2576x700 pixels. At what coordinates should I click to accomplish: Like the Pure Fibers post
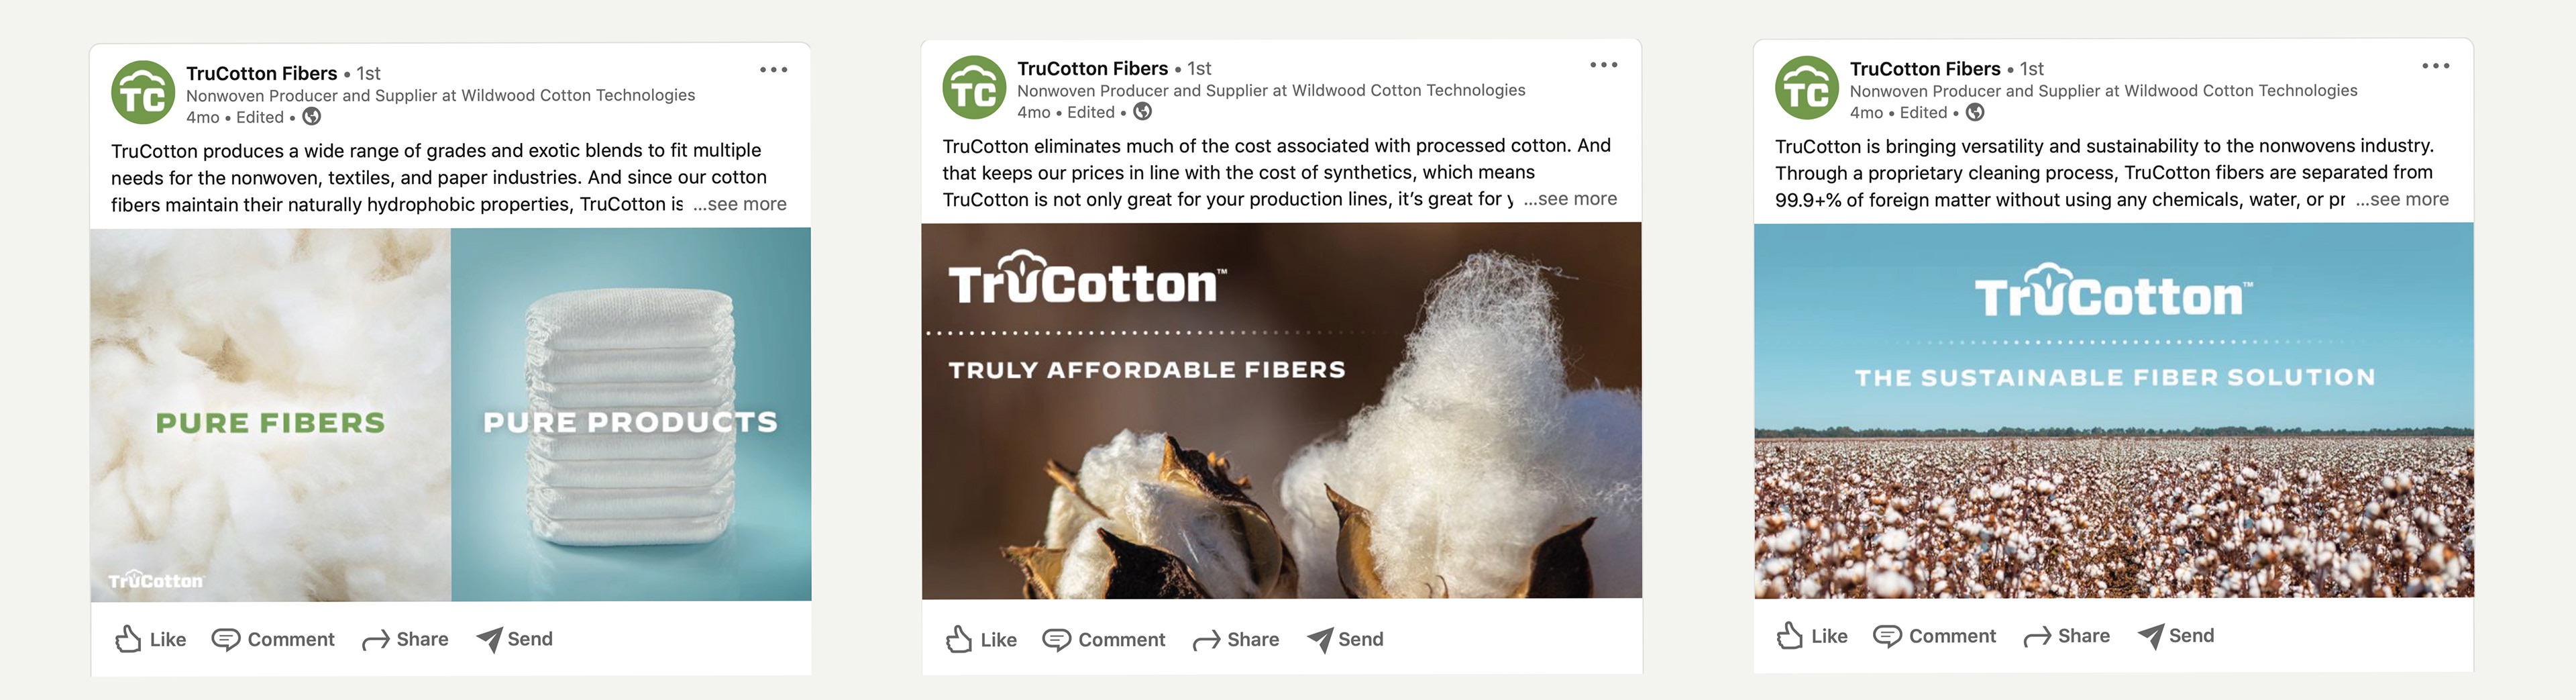pyautogui.click(x=151, y=639)
